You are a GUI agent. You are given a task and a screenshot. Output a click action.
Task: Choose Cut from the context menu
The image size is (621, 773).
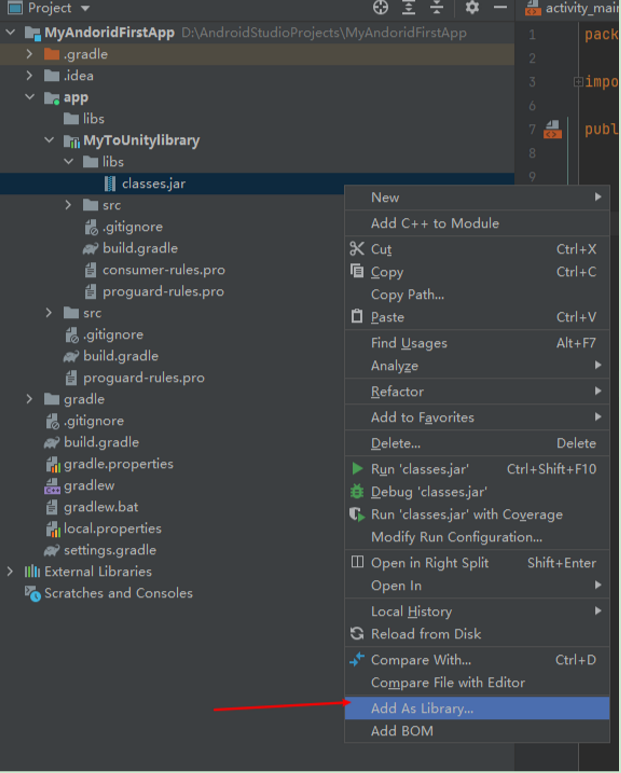pyautogui.click(x=477, y=249)
